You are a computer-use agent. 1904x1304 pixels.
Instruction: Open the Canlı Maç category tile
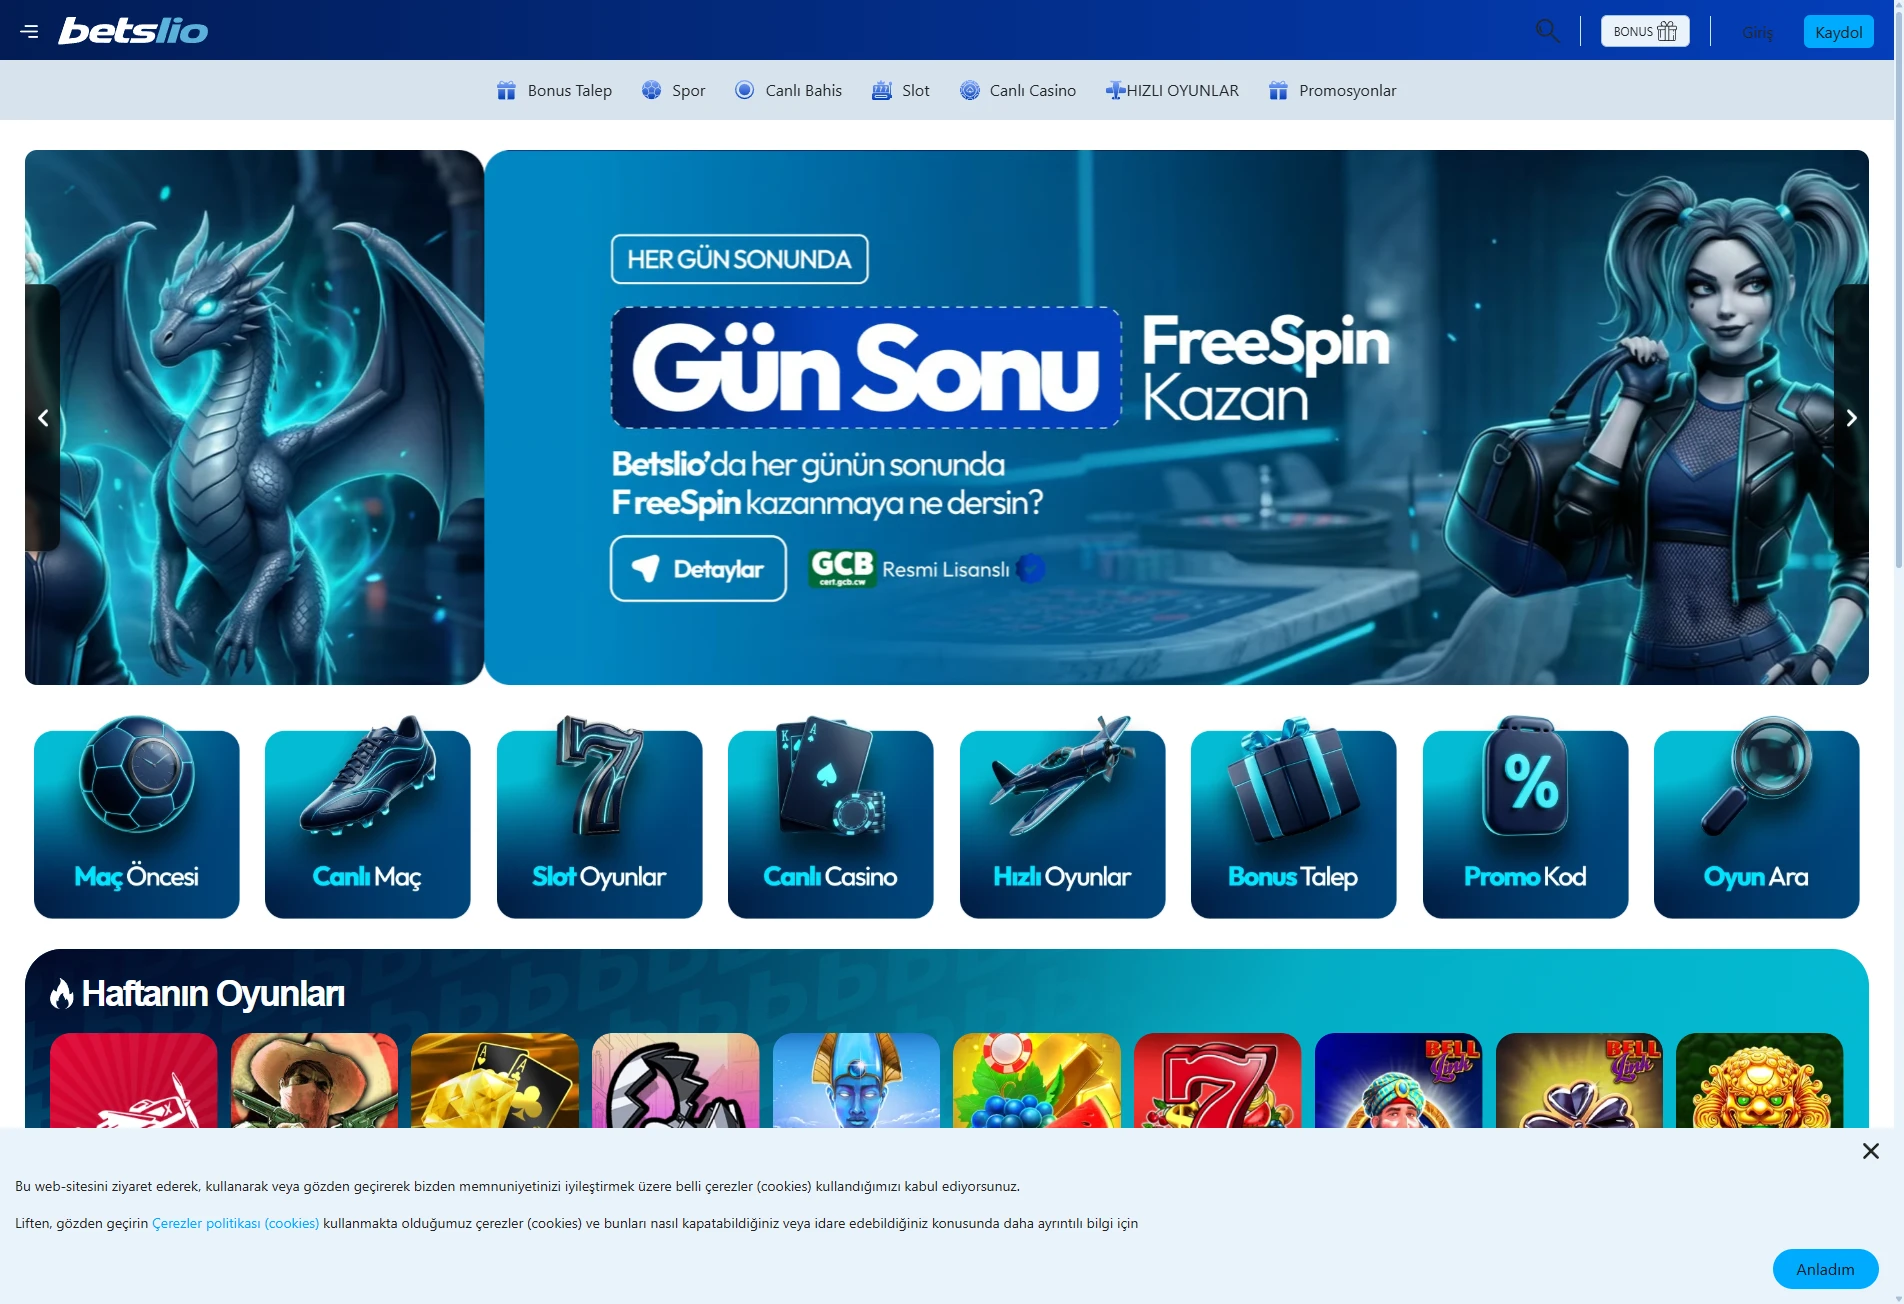point(368,818)
